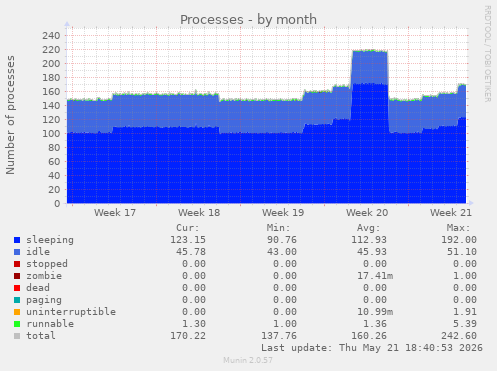The image size is (497, 371).
Task: Click the 'sleeping' legend label
Action: tap(50, 240)
